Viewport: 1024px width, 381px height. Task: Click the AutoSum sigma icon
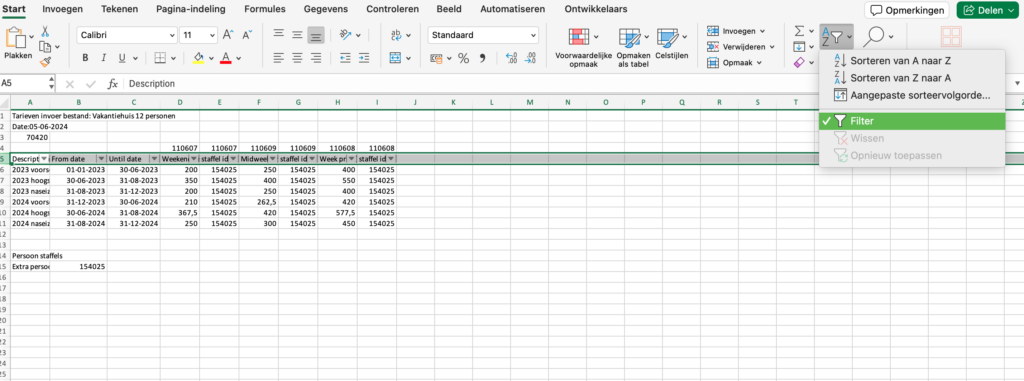tap(799, 31)
